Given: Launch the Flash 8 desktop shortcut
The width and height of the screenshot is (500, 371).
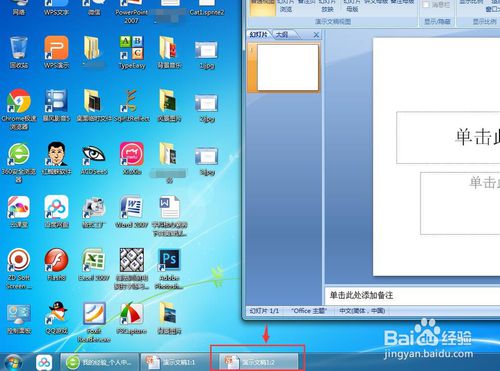Looking at the screenshot, I should 56,265.
